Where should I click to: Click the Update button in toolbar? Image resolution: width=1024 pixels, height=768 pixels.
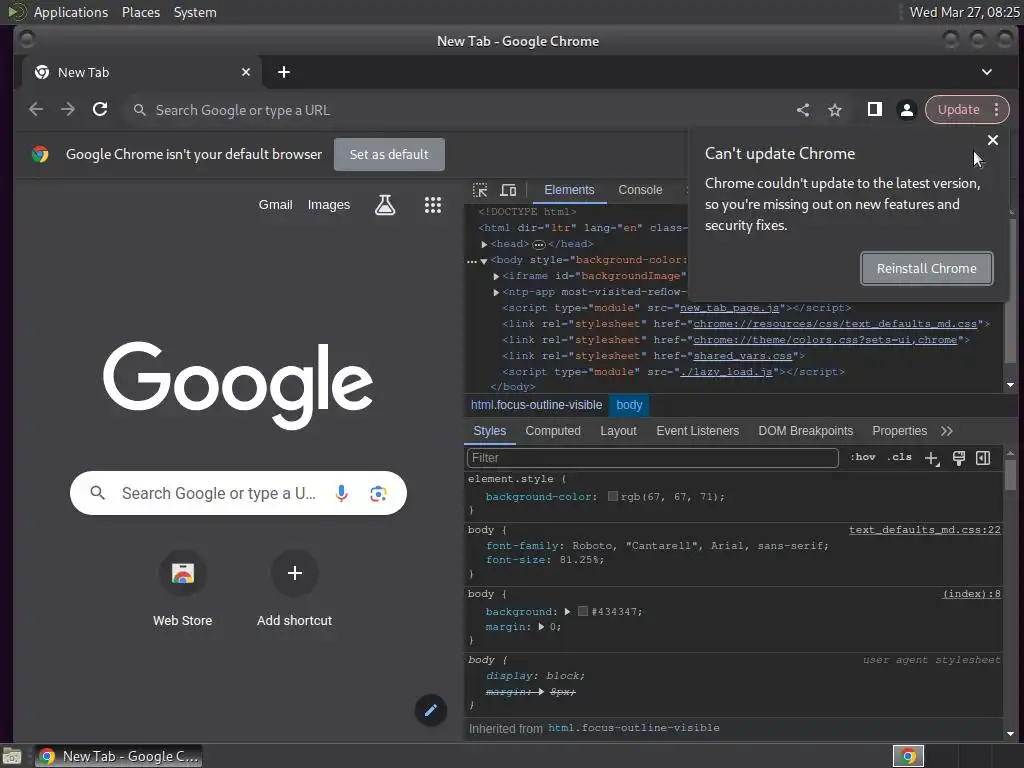tap(959, 110)
